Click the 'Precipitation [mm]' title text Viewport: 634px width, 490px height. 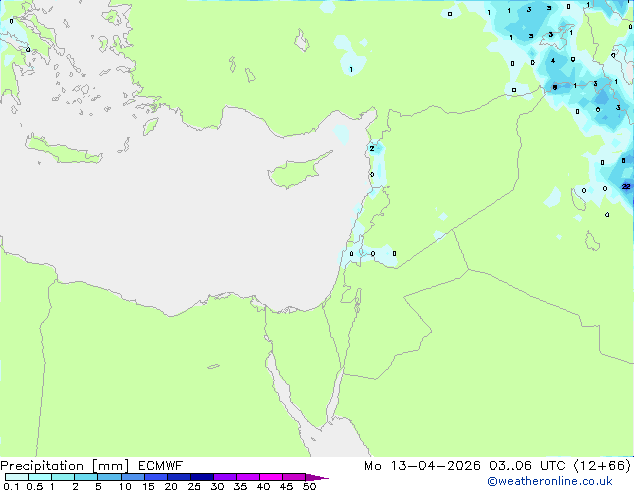65,466
